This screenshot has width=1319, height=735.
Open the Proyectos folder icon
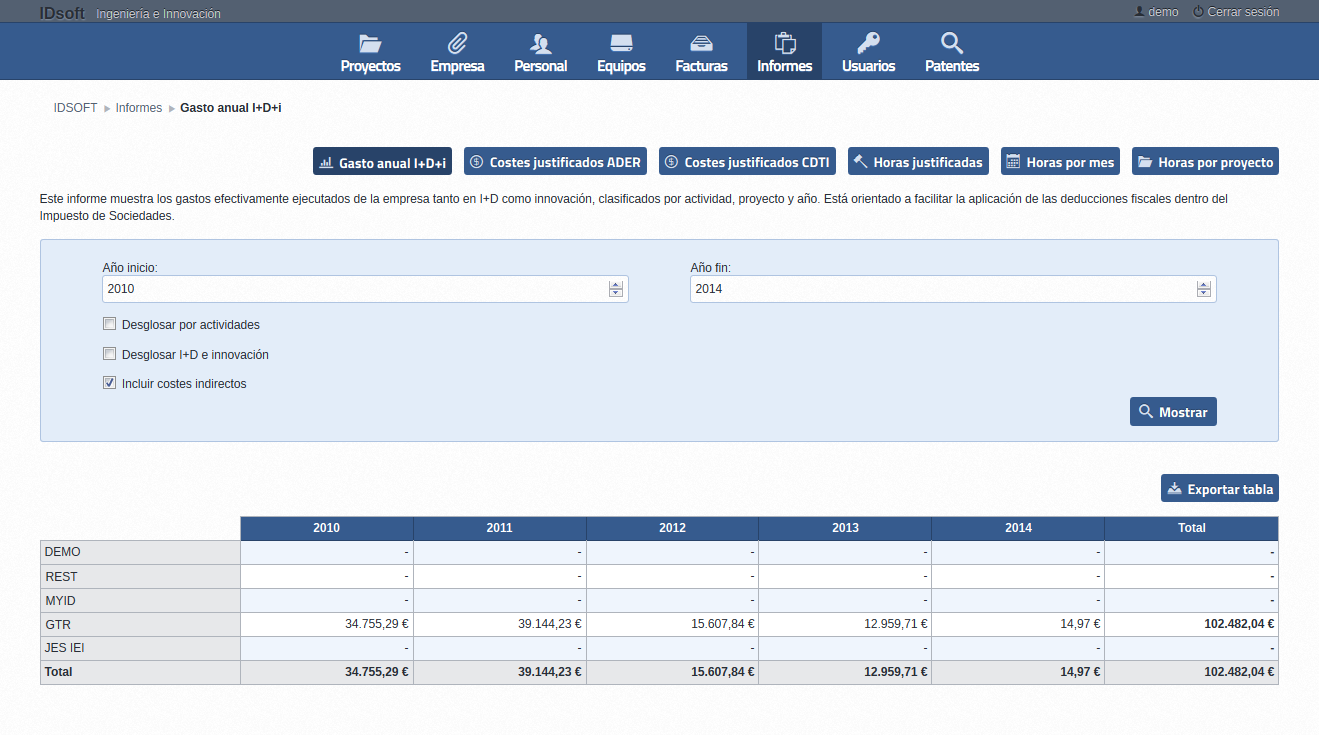tap(370, 44)
